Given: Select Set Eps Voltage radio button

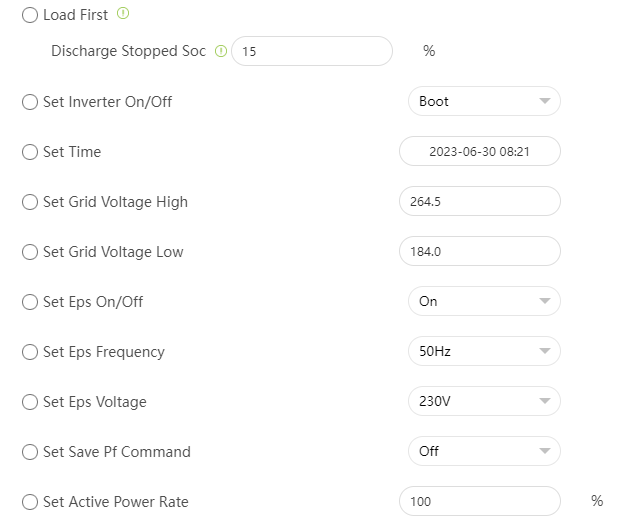Looking at the screenshot, I should click(30, 402).
